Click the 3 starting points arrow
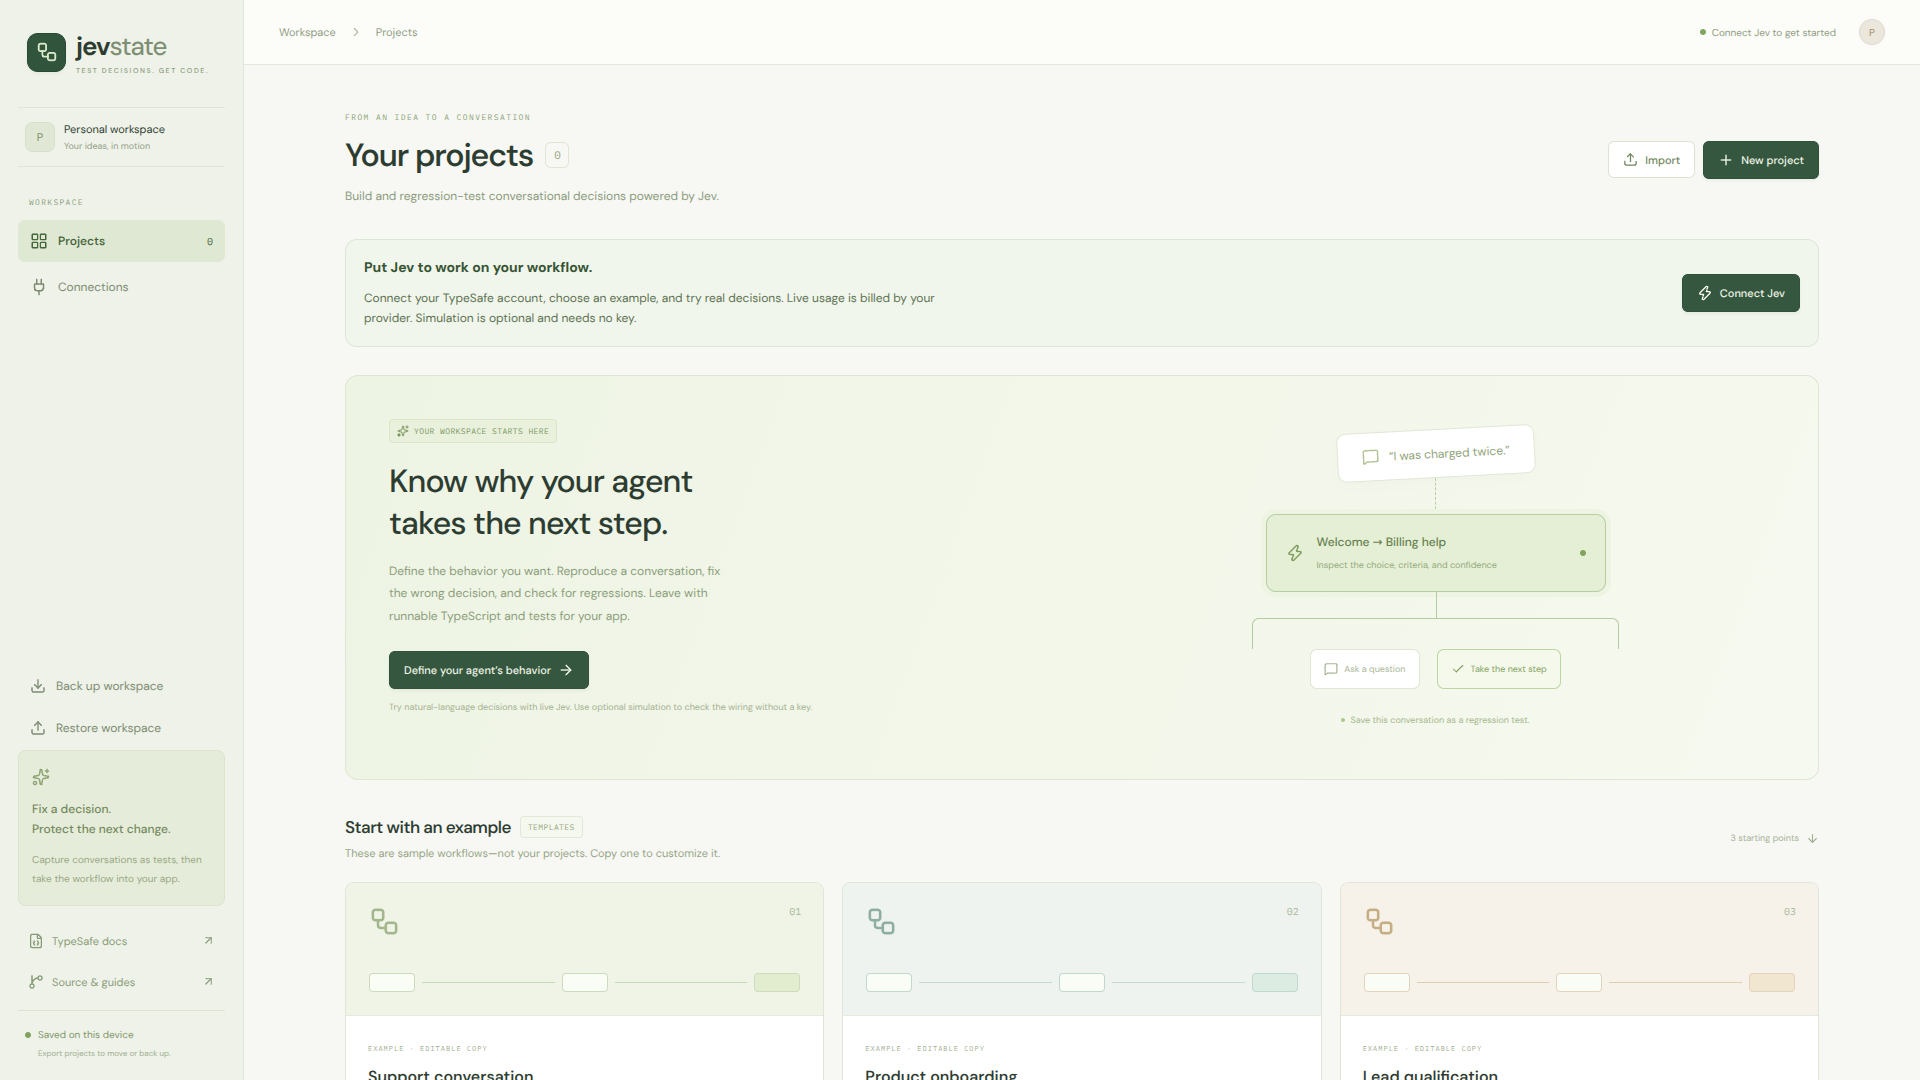 click(x=1812, y=838)
